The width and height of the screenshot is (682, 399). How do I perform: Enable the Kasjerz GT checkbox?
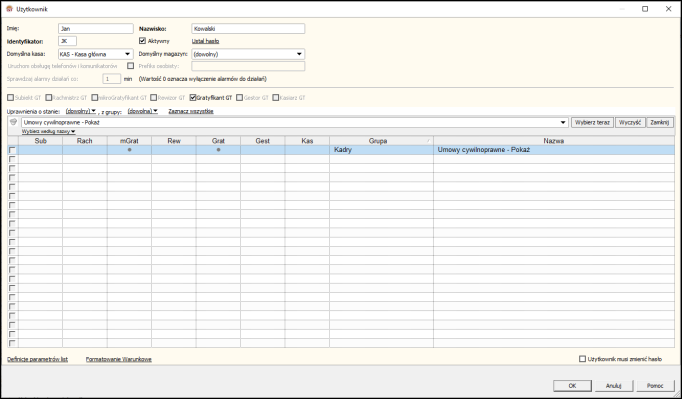point(276,97)
